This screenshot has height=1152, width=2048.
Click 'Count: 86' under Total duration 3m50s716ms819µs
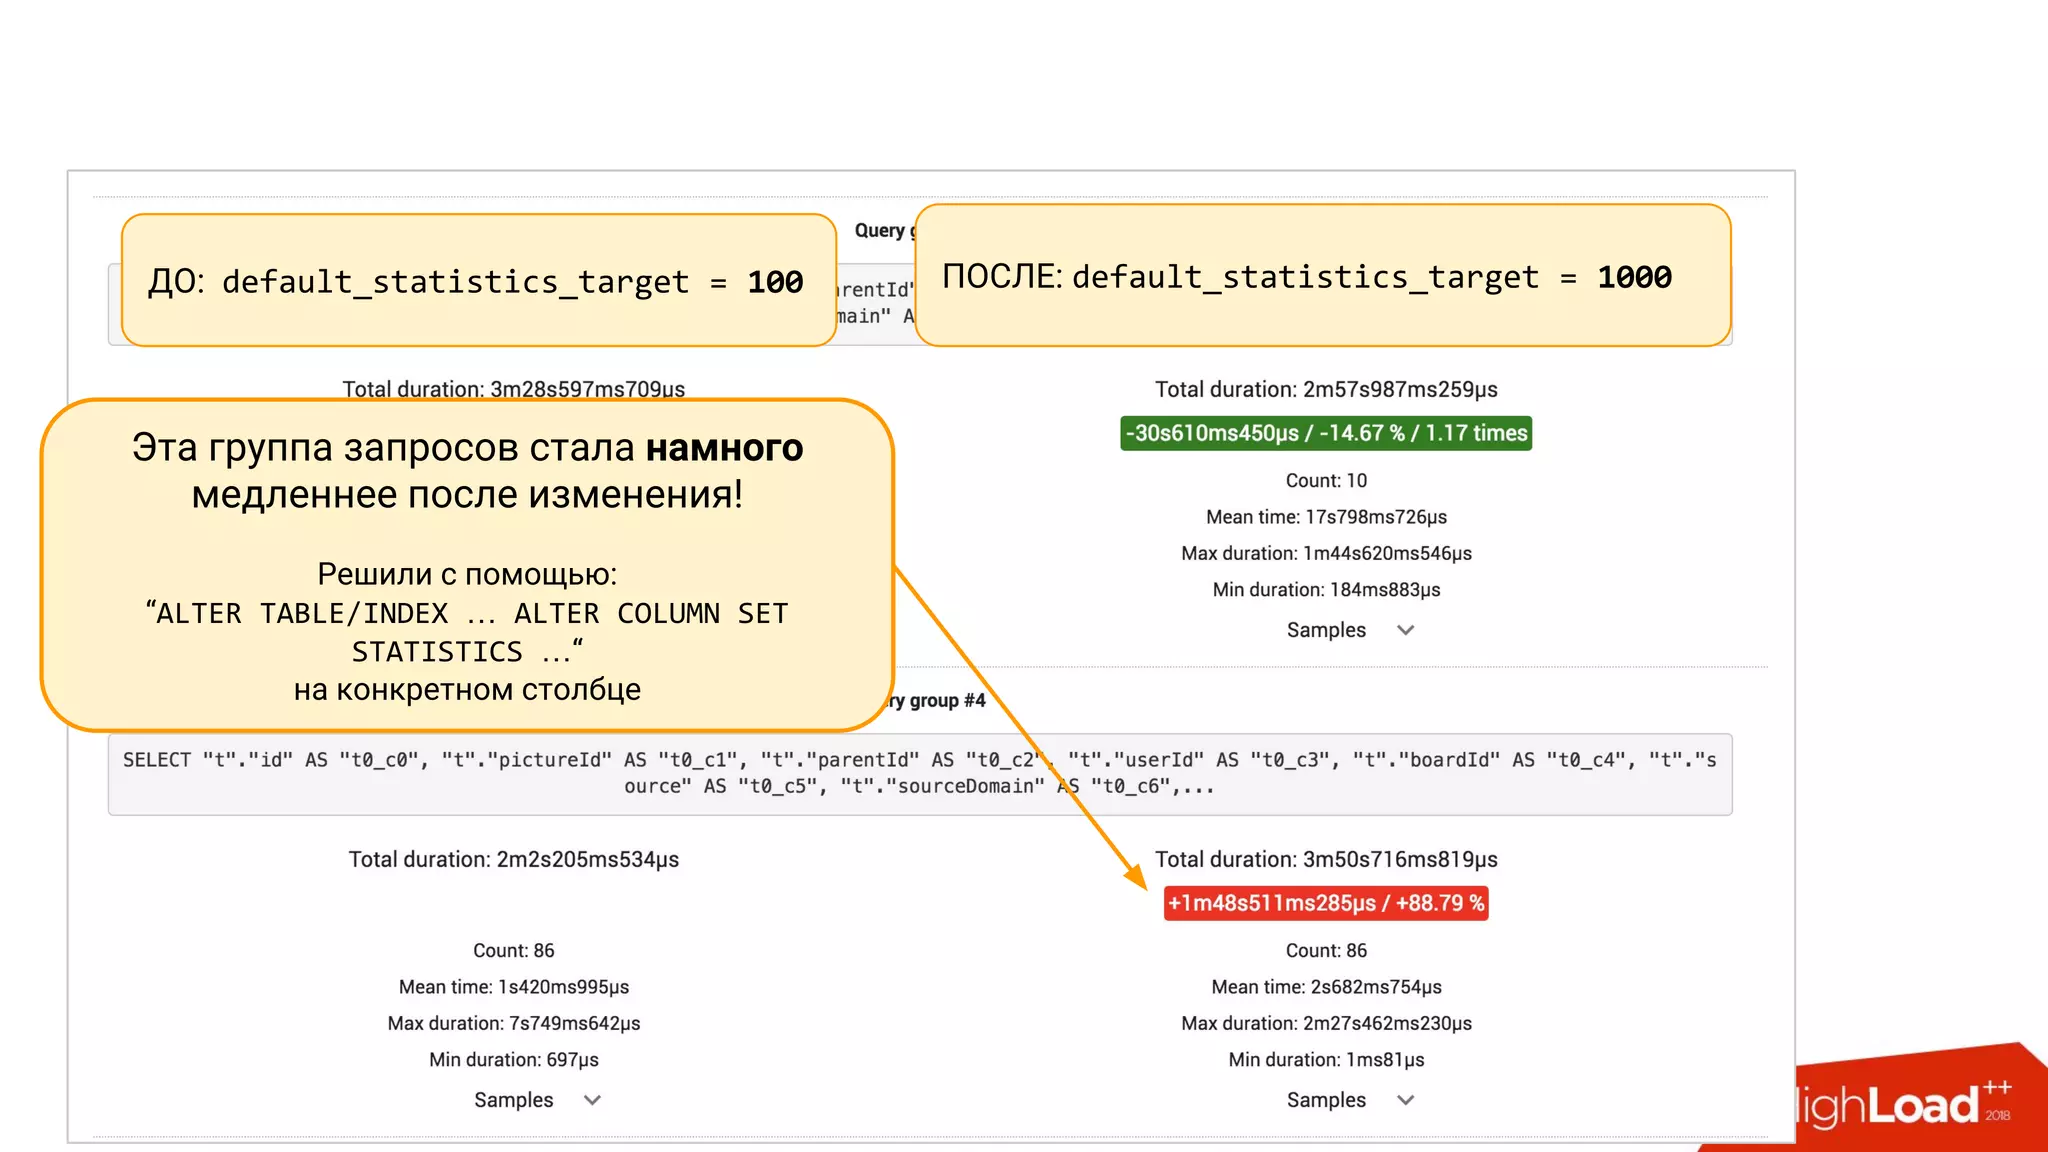pos(1326,951)
